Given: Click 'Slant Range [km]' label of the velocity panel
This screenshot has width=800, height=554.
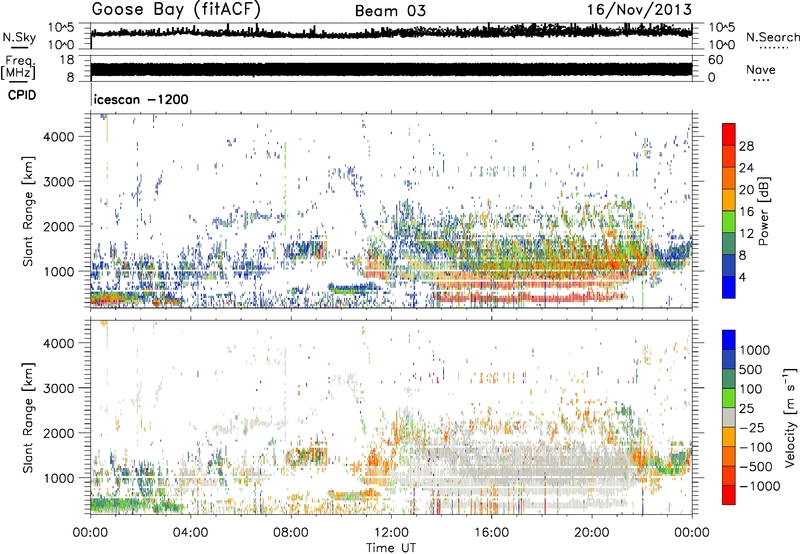Looking at the screenshot, I should tap(28, 417).
